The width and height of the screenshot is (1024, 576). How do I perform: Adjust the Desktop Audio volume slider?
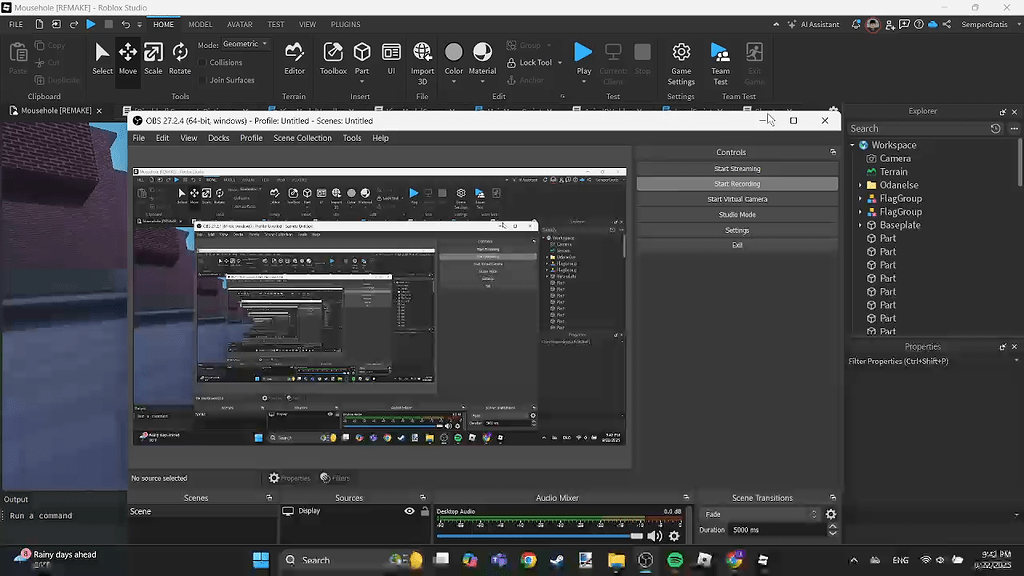(x=634, y=535)
